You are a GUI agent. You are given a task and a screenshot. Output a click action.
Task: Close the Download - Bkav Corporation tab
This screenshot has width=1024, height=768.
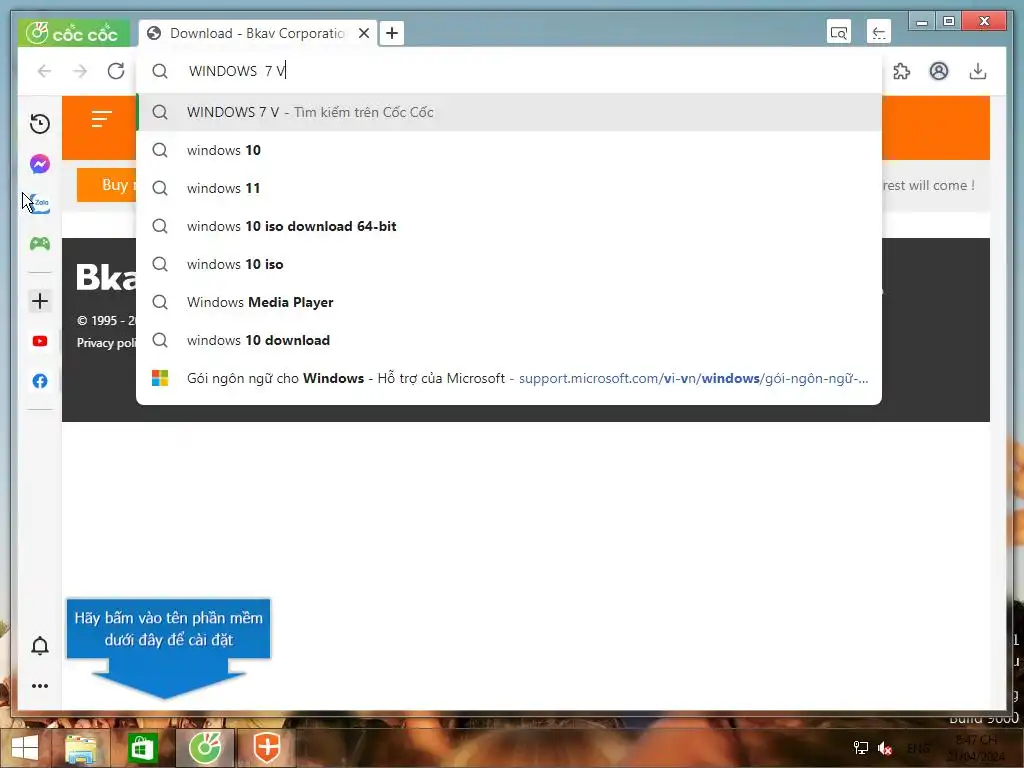[364, 33]
